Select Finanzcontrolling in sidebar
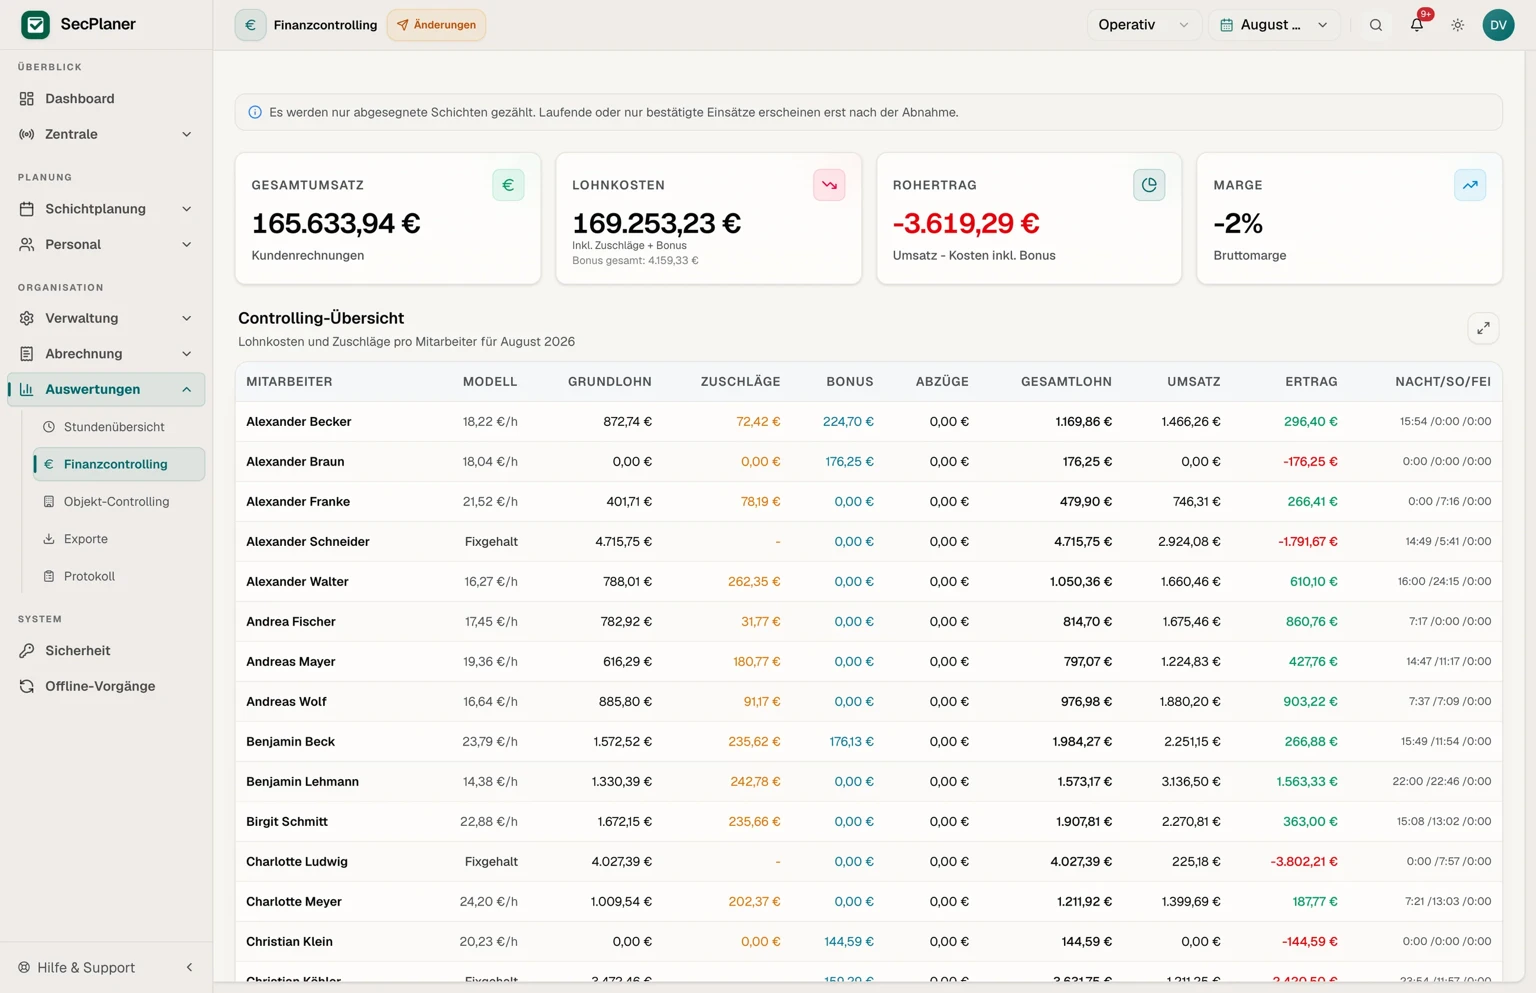Image resolution: width=1536 pixels, height=993 pixels. point(119,464)
